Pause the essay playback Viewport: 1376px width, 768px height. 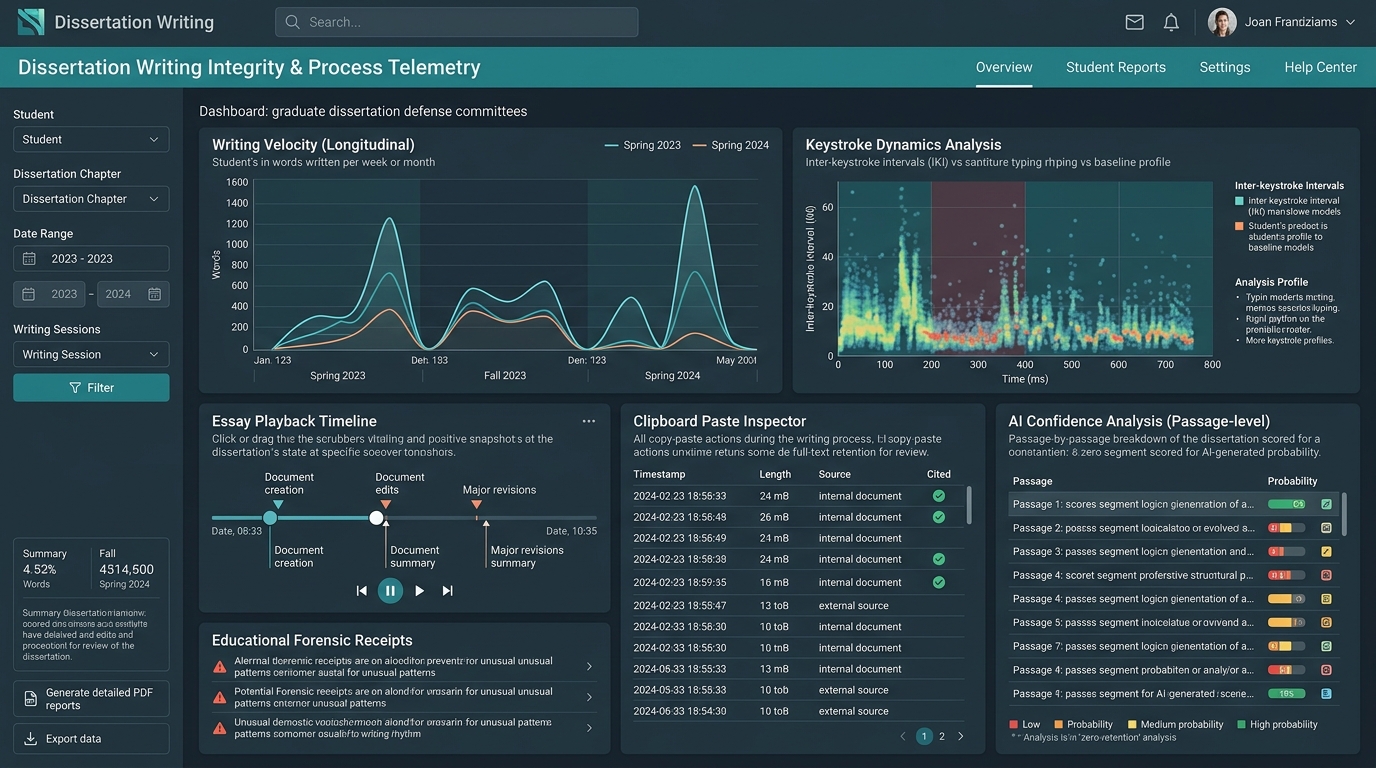tap(390, 591)
